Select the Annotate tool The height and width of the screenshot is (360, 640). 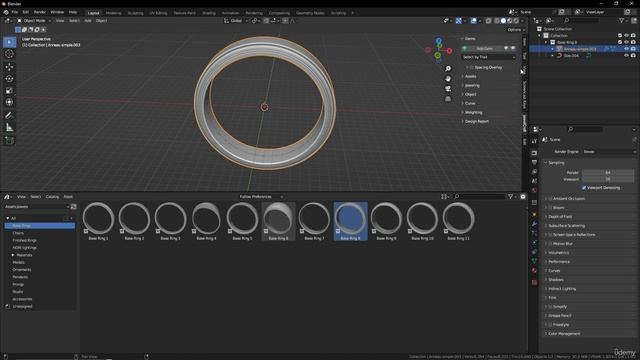click(x=9, y=116)
